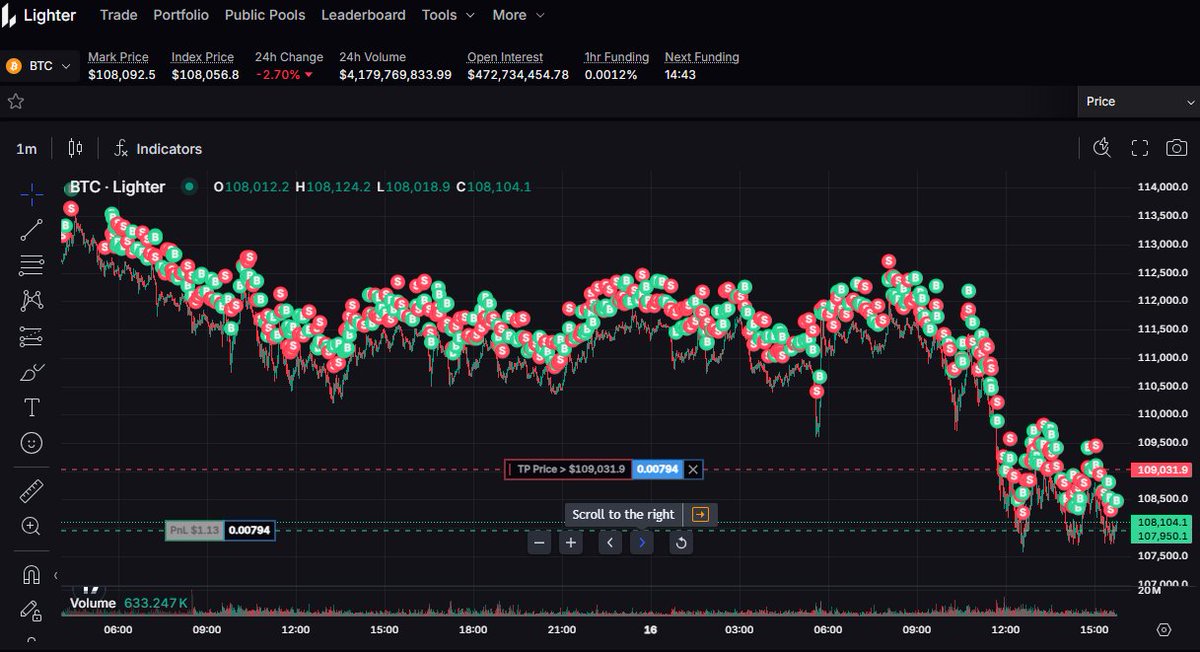Viewport: 1200px width, 652px height.
Task: Click the 24h Volume label
Action: point(372,57)
